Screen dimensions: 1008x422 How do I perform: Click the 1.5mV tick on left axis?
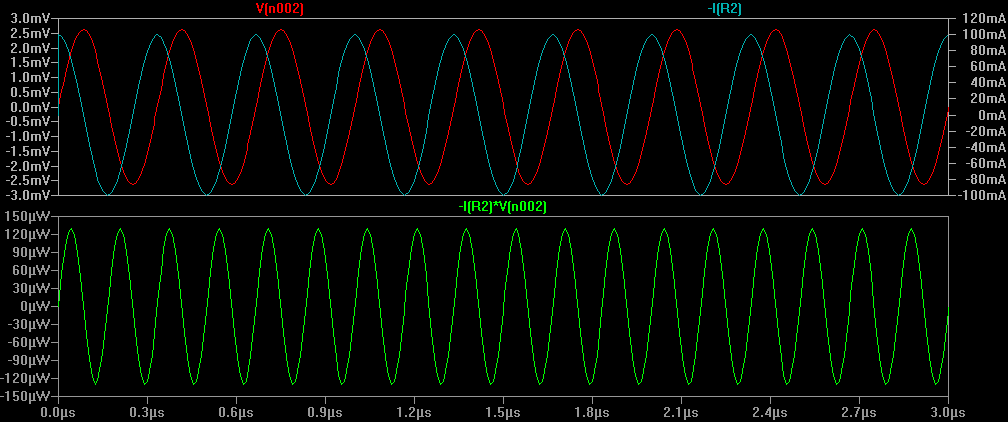click(30, 63)
